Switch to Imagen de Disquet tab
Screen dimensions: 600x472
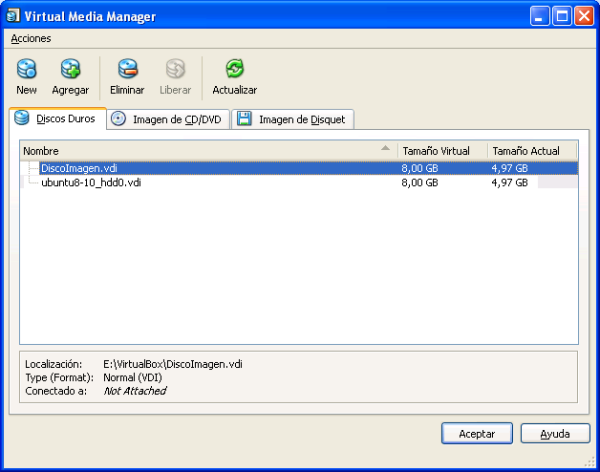292,120
